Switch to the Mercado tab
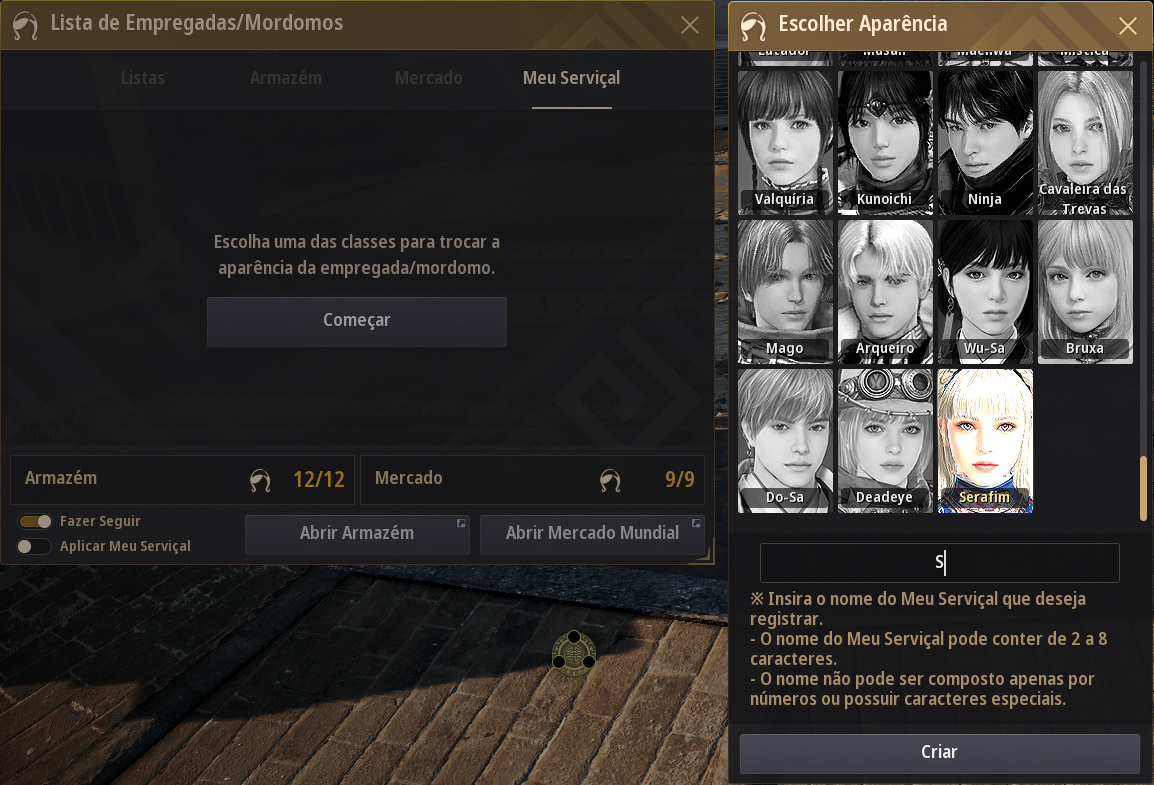Image resolution: width=1154 pixels, height=785 pixels. 428,78
